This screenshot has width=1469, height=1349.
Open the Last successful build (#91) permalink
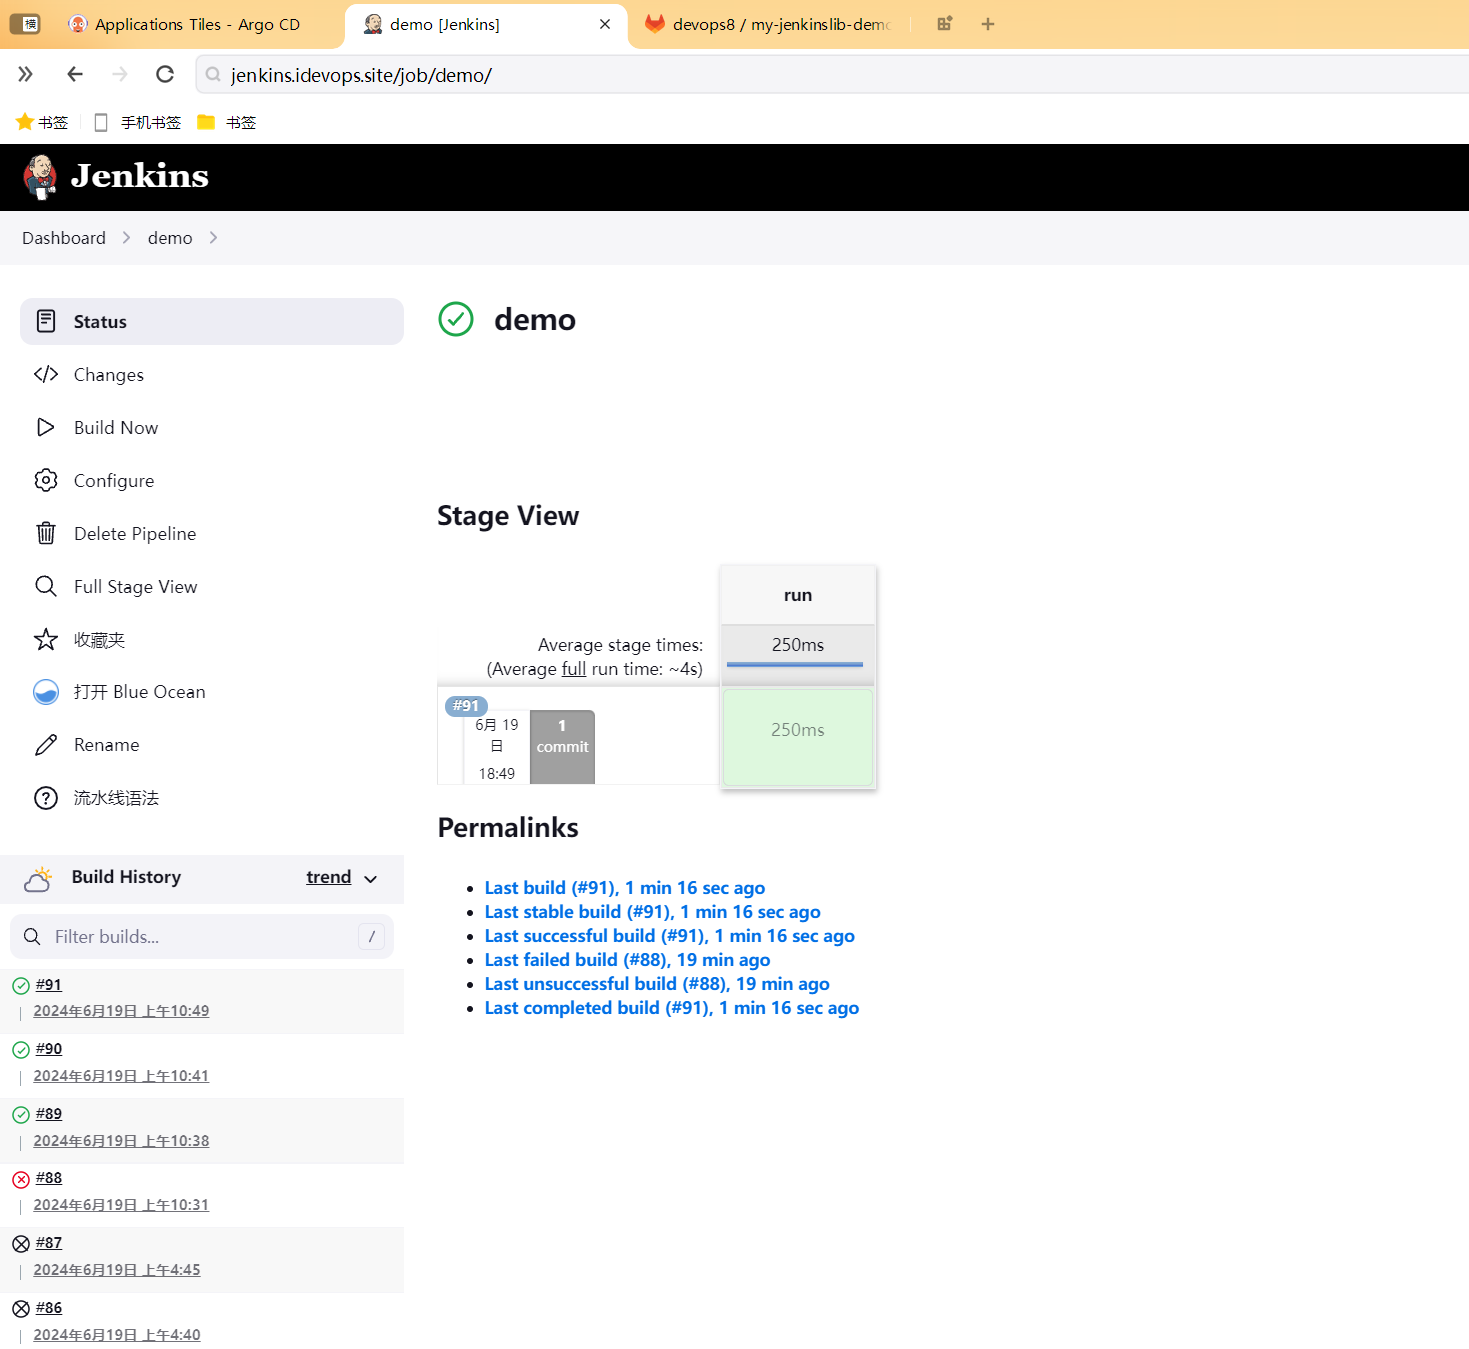coord(669,936)
